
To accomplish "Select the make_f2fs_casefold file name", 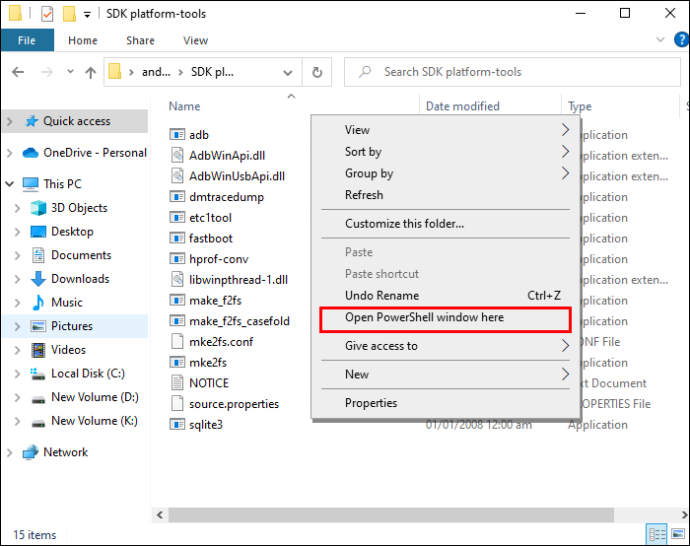I will pos(239,321).
